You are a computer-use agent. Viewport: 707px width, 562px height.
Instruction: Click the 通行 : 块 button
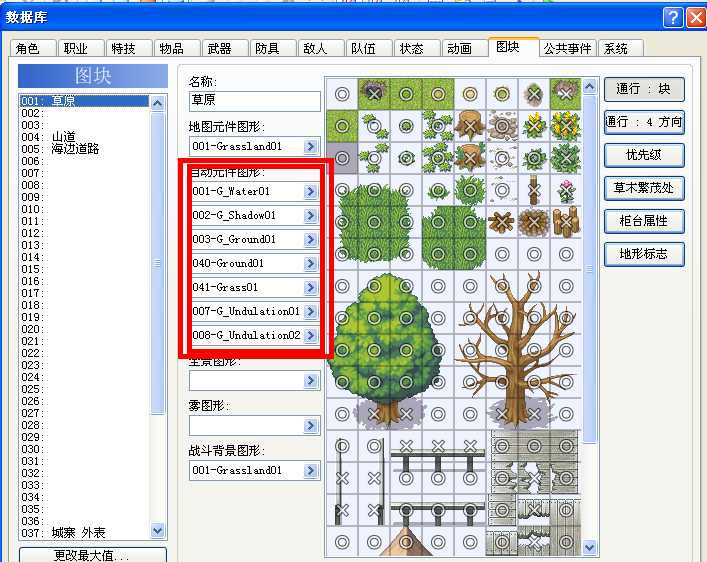pyautogui.click(x=644, y=89)
